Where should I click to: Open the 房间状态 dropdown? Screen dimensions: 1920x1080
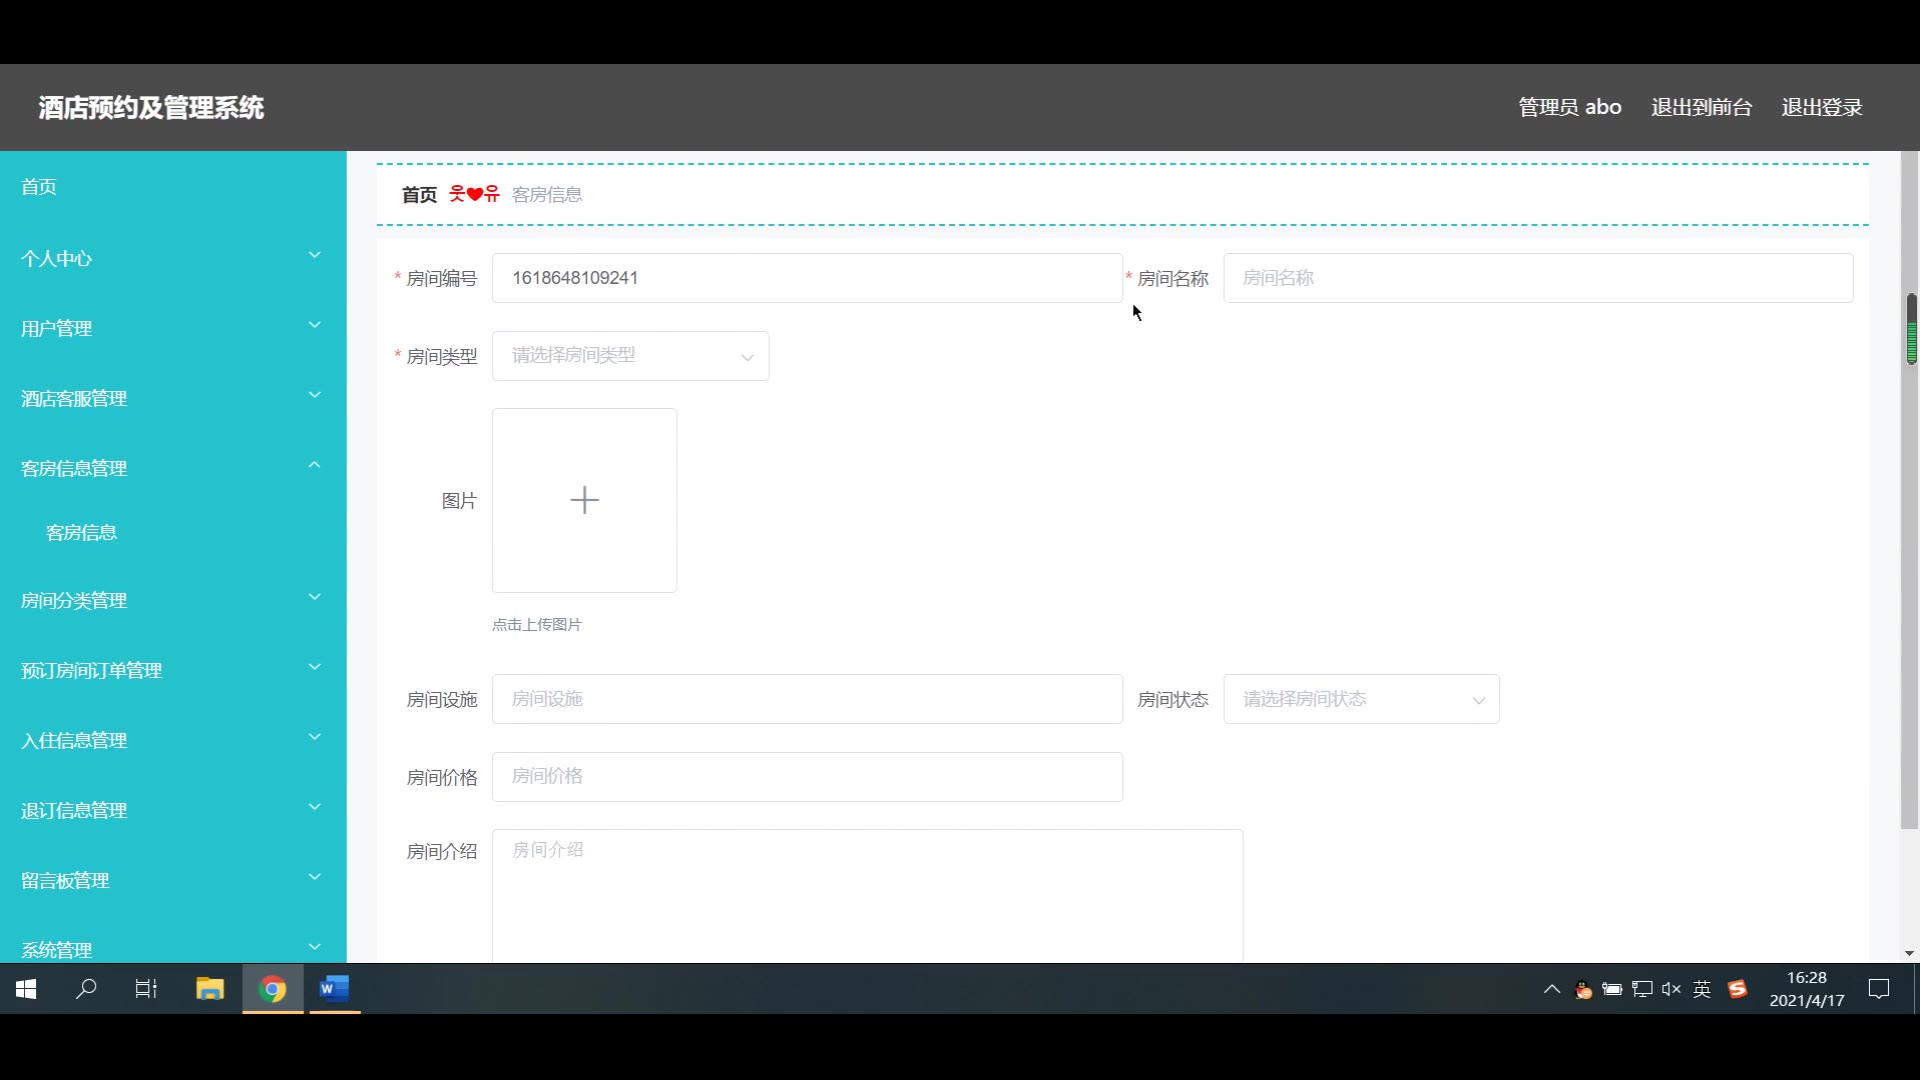(1360, 699)
